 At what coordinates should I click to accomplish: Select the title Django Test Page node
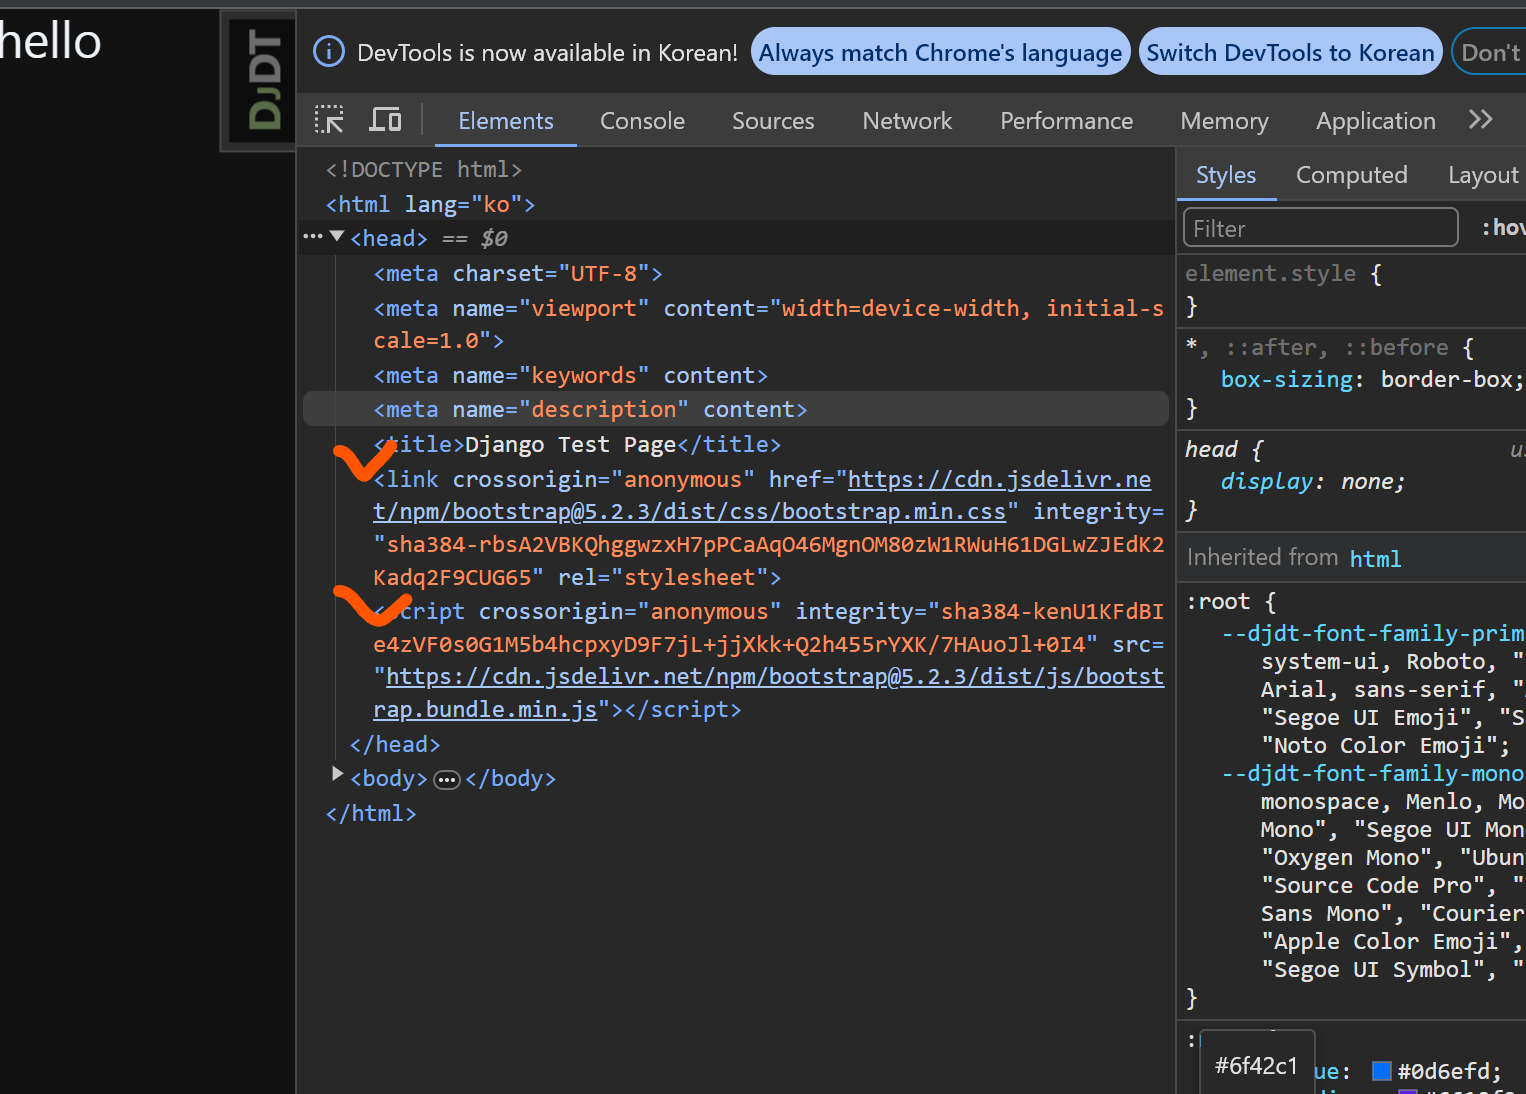(x=577, y=444)
